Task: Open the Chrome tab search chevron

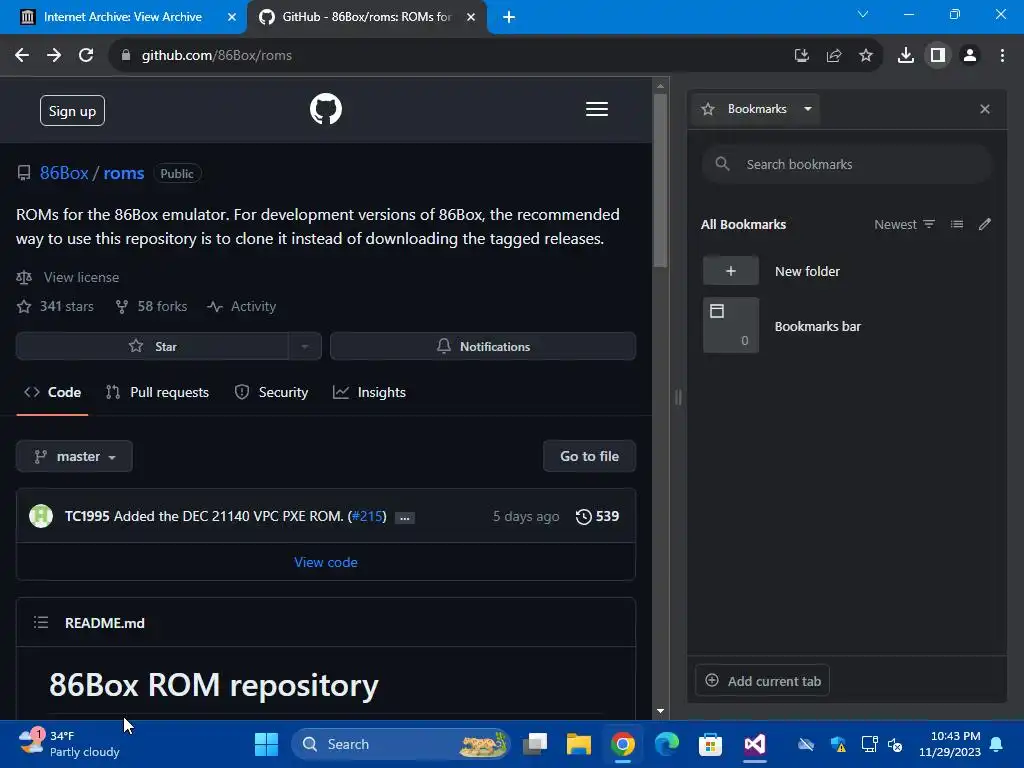Action: point(863,14)
